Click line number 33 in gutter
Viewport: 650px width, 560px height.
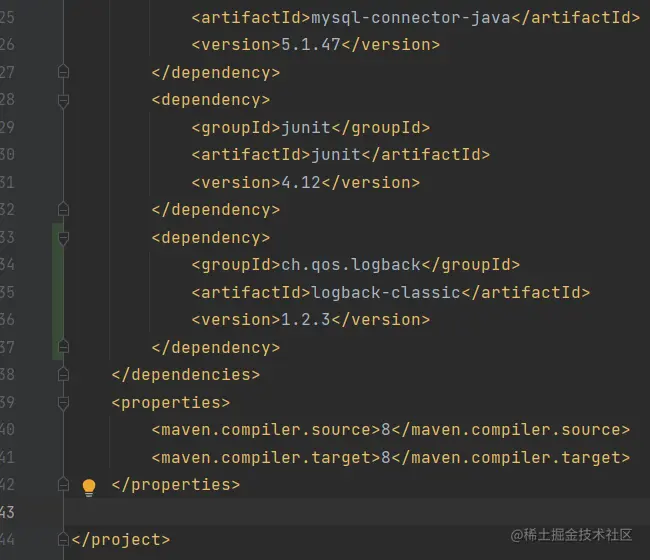click(7, 238)
